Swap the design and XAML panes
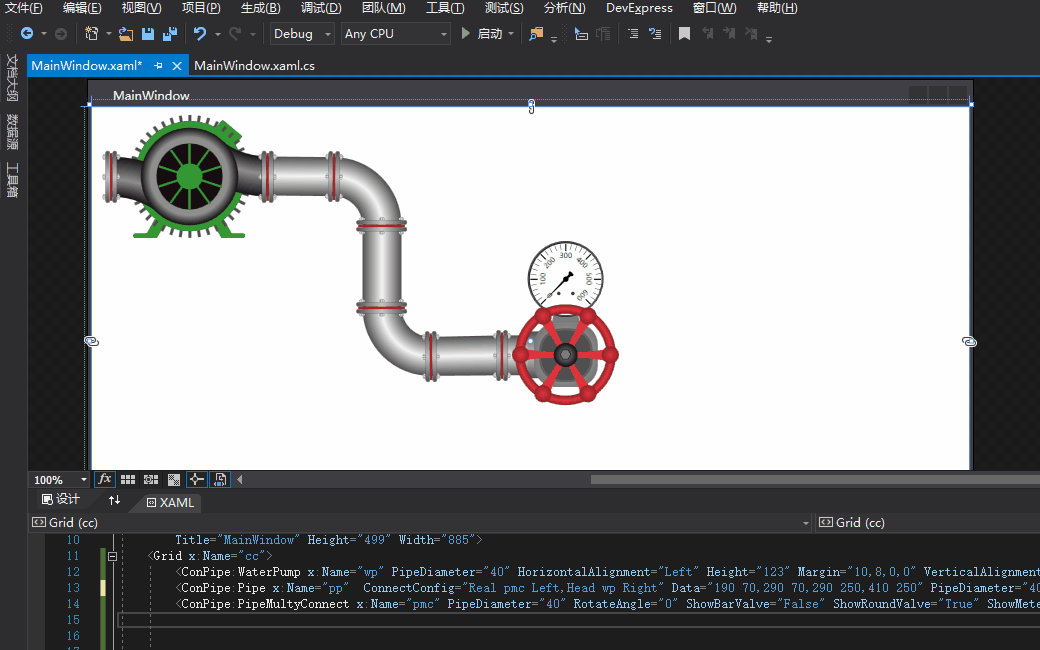 (114, 501)
